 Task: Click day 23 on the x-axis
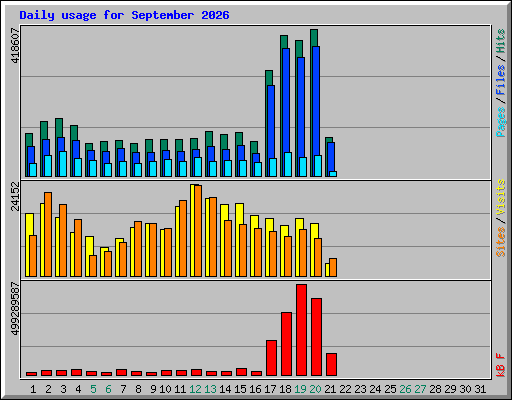pyautogui.click(x=360, y=389)
